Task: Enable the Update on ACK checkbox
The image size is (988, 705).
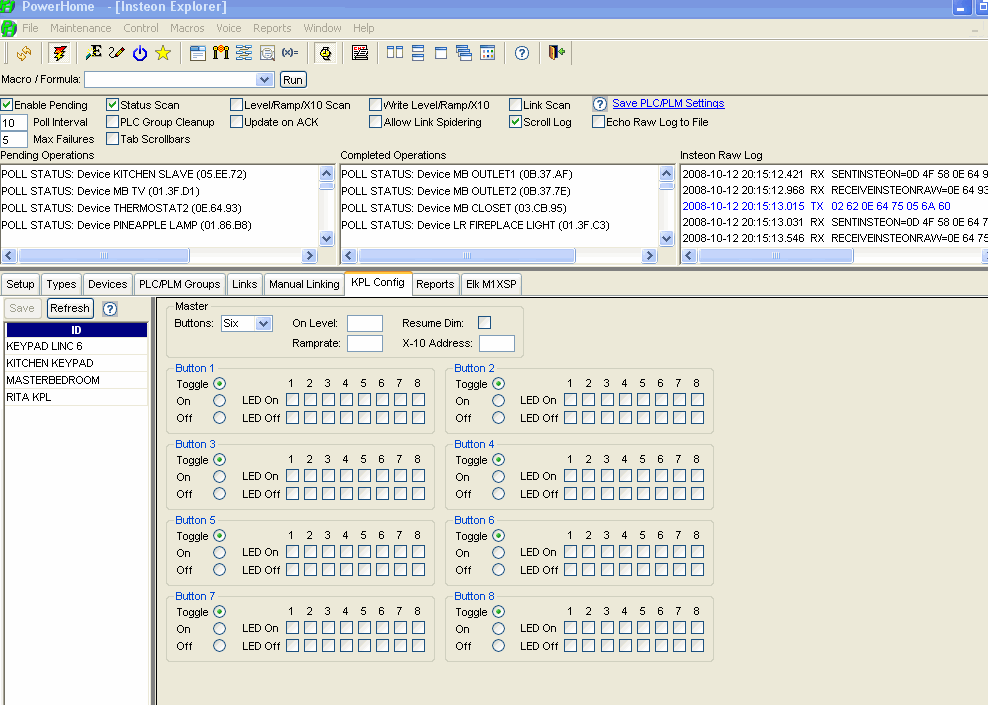Action: 236,122
